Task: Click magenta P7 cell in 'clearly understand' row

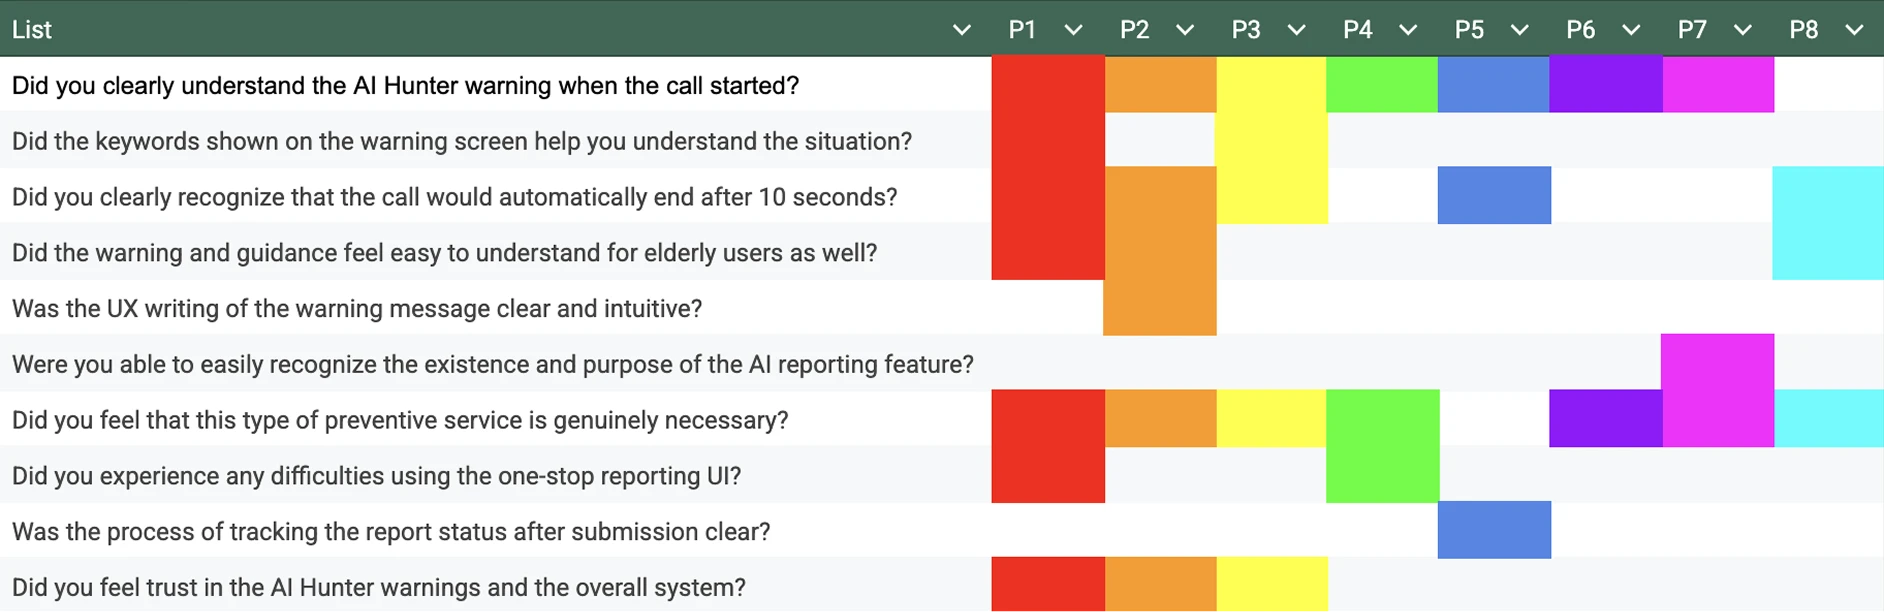Action: tap(1718, 85)
